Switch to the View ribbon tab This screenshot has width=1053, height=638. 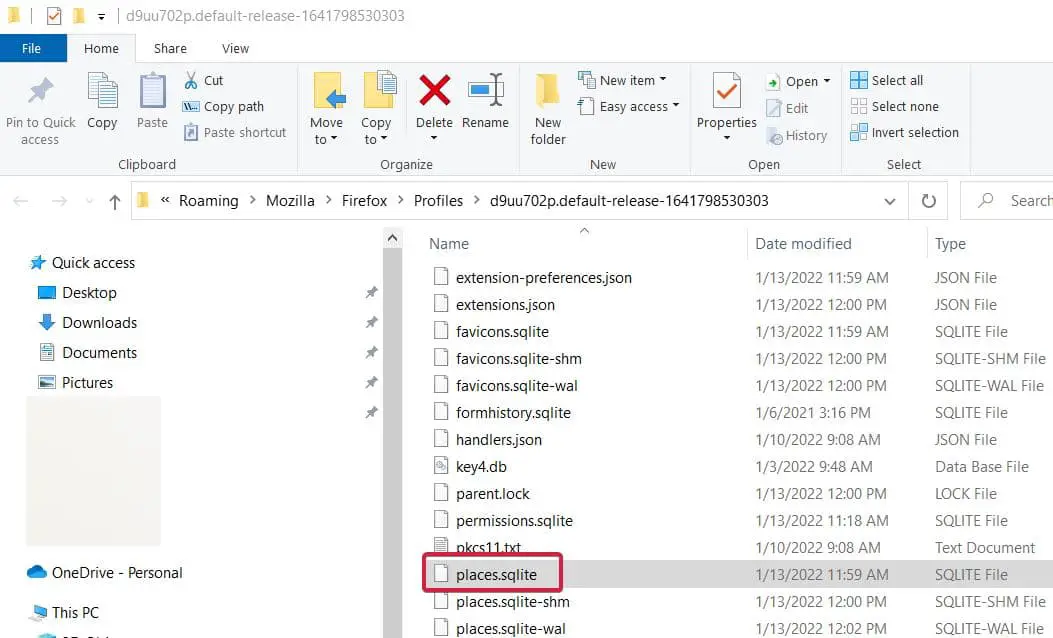(x=235, y=48)
